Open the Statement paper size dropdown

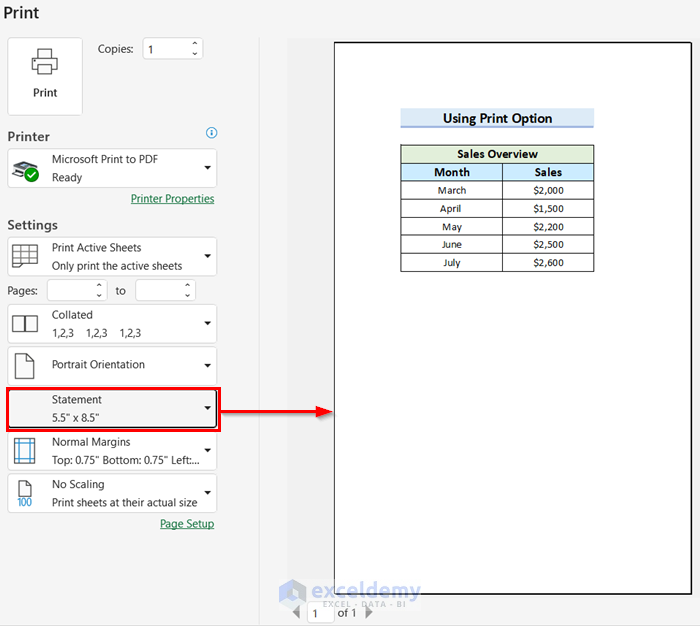113,409
